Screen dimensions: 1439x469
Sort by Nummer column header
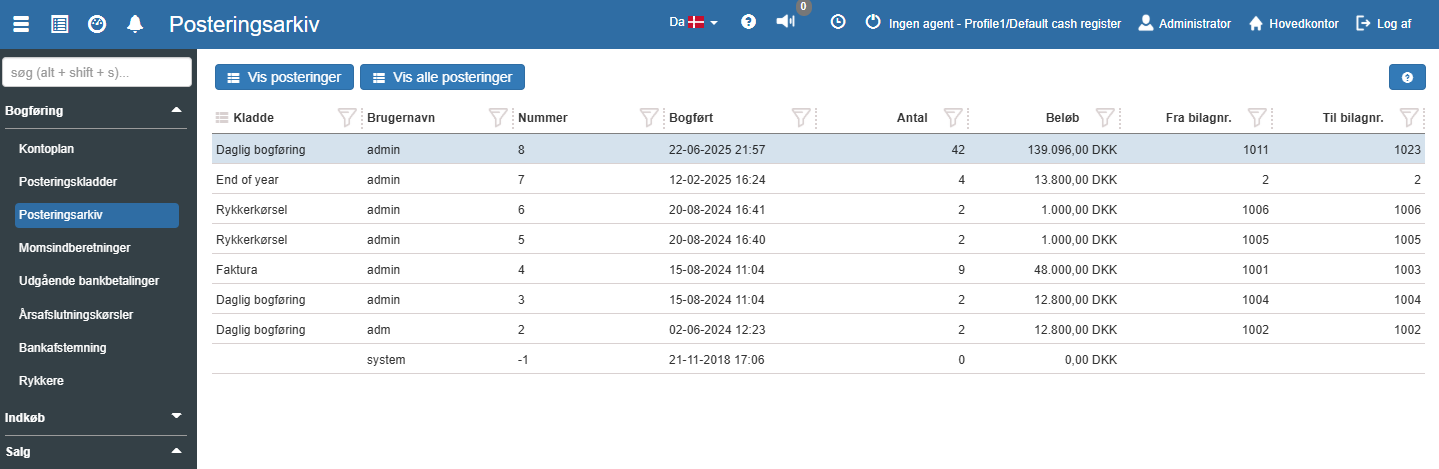point(543,118)
